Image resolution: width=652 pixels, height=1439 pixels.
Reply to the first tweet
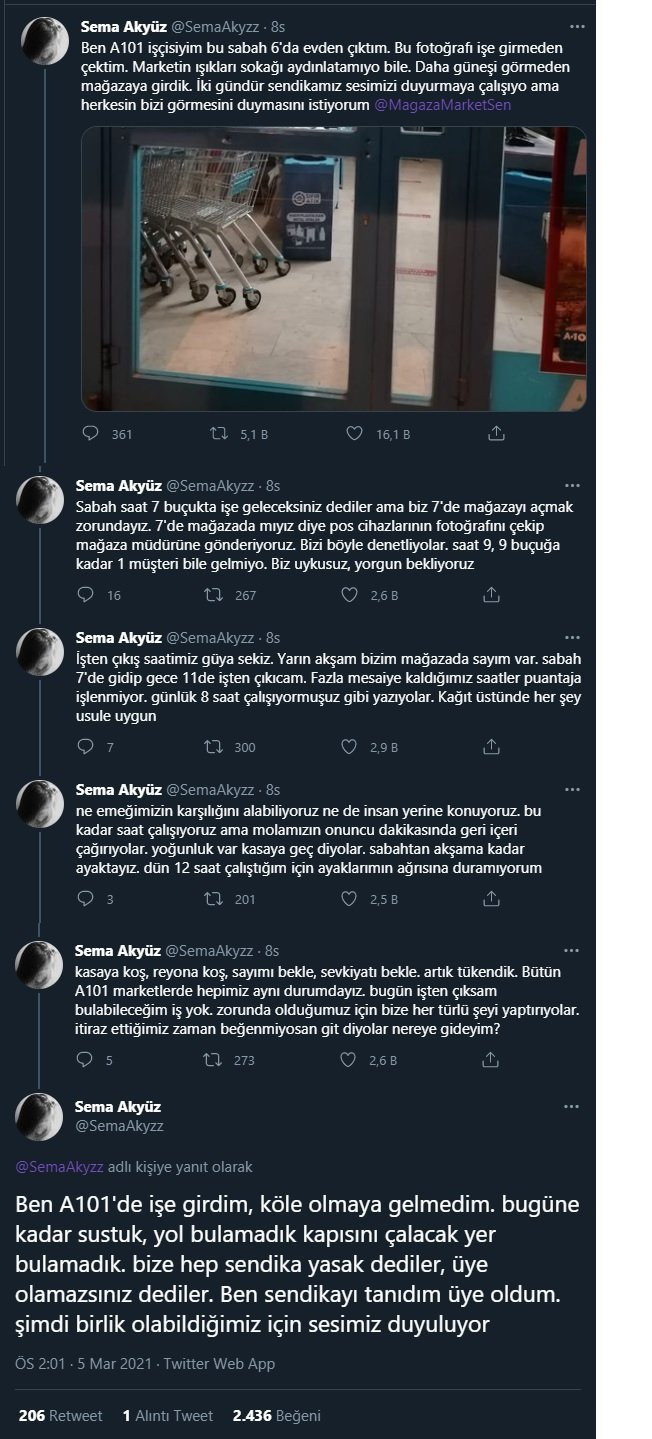[x=91, y=434]
